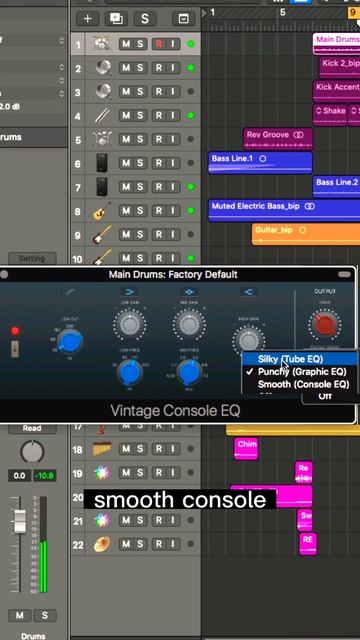Adjust the Low Cut blue knob
The width and height of the screenshot is (360, 640).
pyautogui.click(x=70, y=341)
